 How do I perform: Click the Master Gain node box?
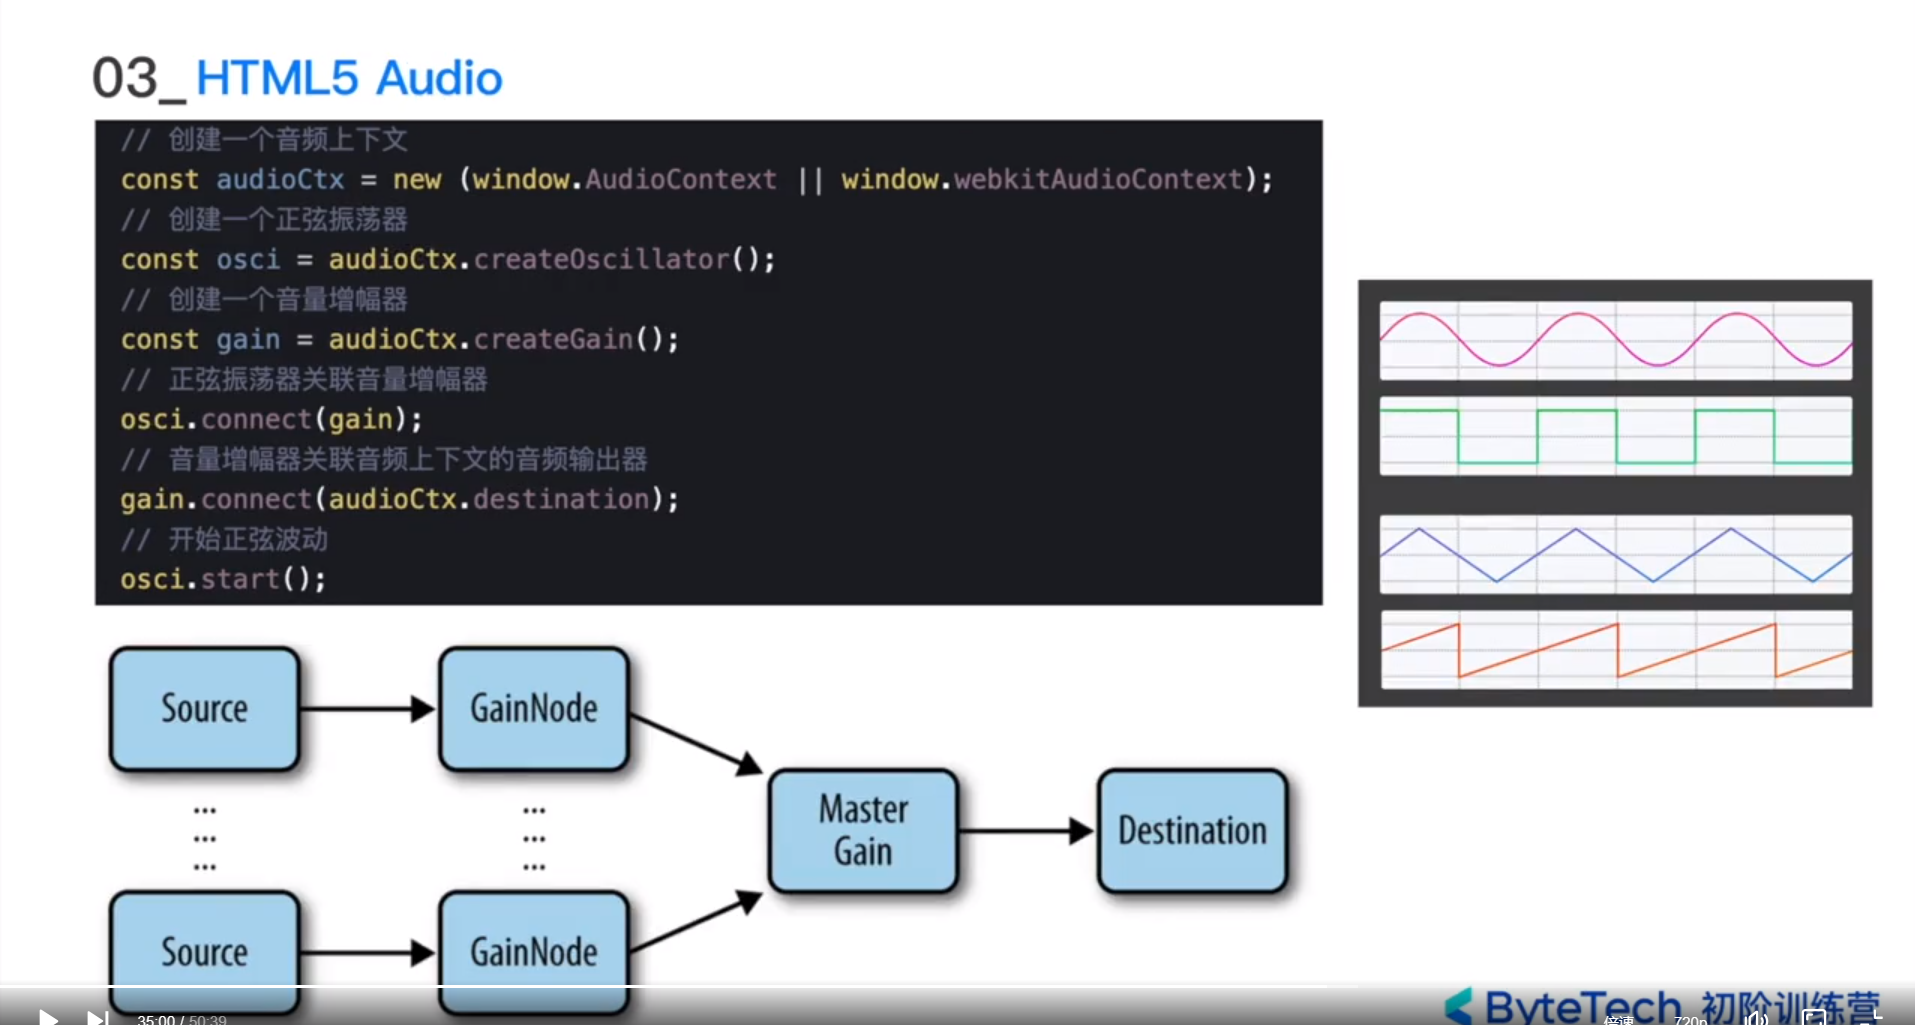click(863, 830)
